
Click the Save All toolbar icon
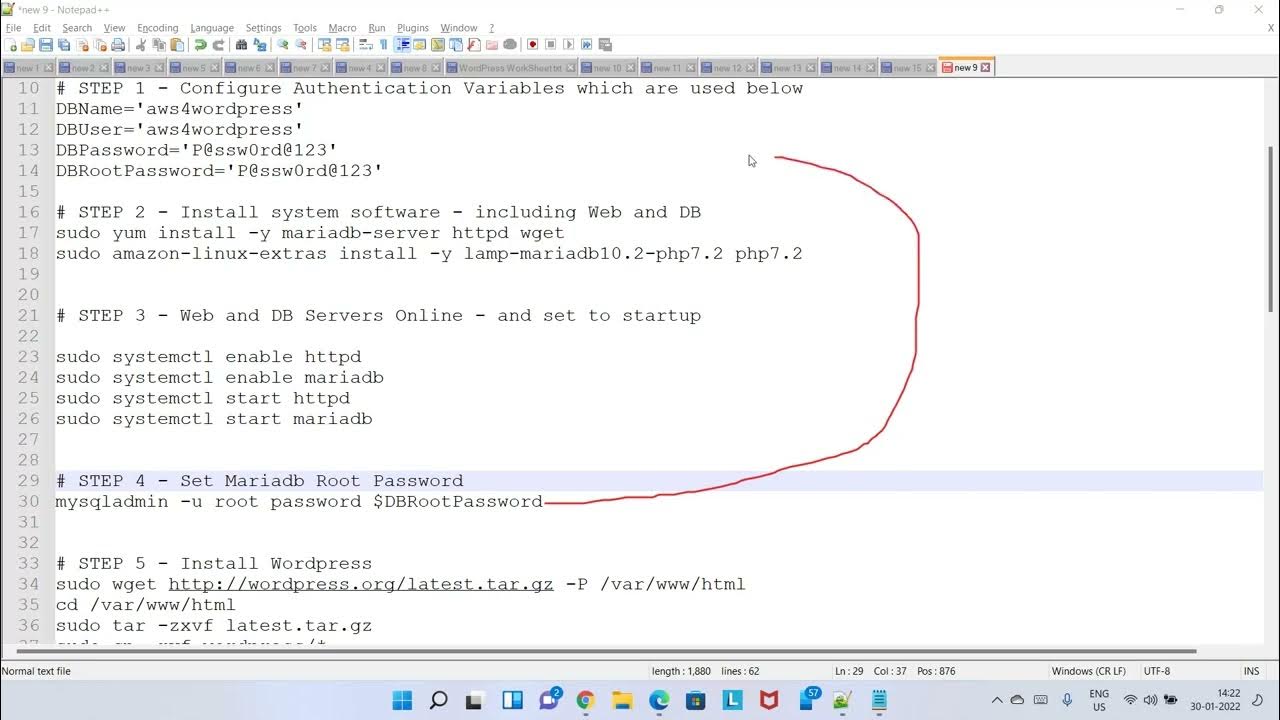pyautogui.click(x=64, y=45)
